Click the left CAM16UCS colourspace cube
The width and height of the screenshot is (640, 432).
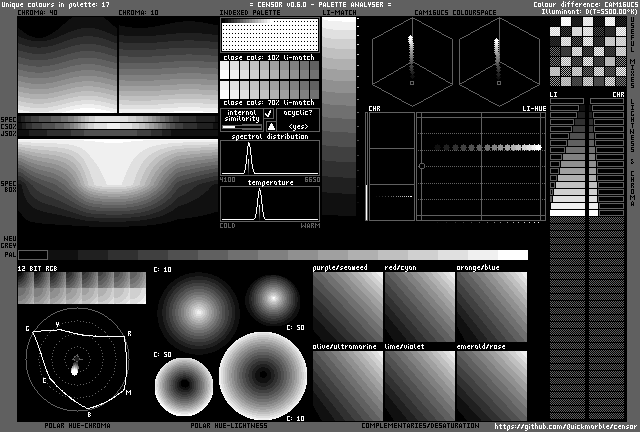[411, 61]
